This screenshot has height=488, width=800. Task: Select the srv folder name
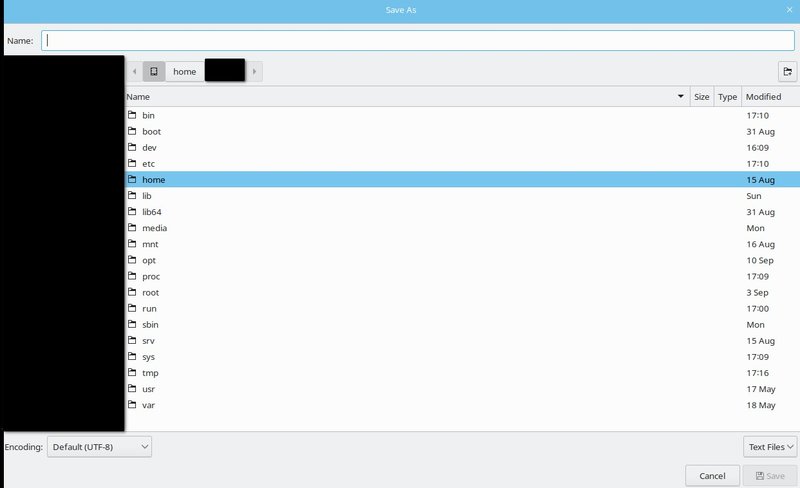pyautogui.click(x=148, y=340)
